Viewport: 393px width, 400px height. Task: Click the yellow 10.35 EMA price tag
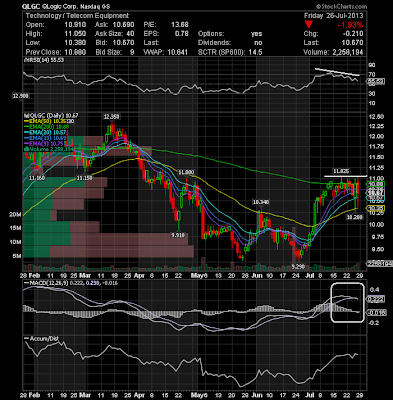[376, 208]
